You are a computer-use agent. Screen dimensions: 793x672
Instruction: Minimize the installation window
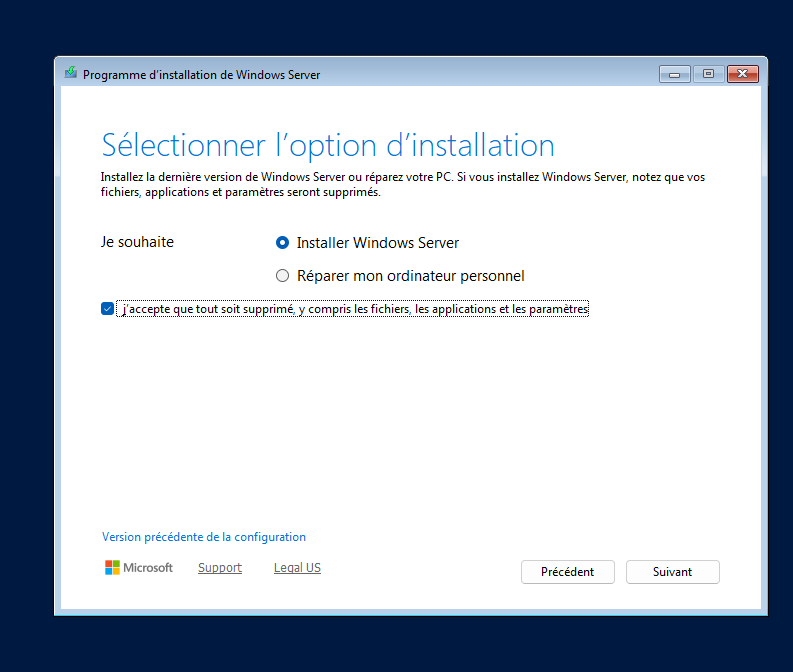coord(675,74)
